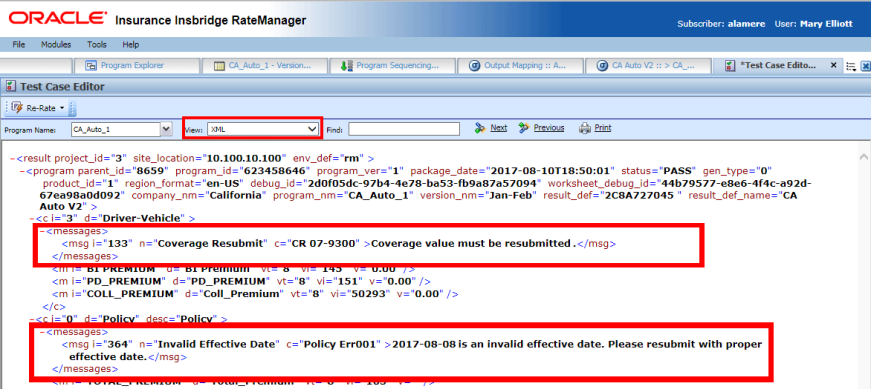Click the Previous arrow icon

(x=523, y=128)
